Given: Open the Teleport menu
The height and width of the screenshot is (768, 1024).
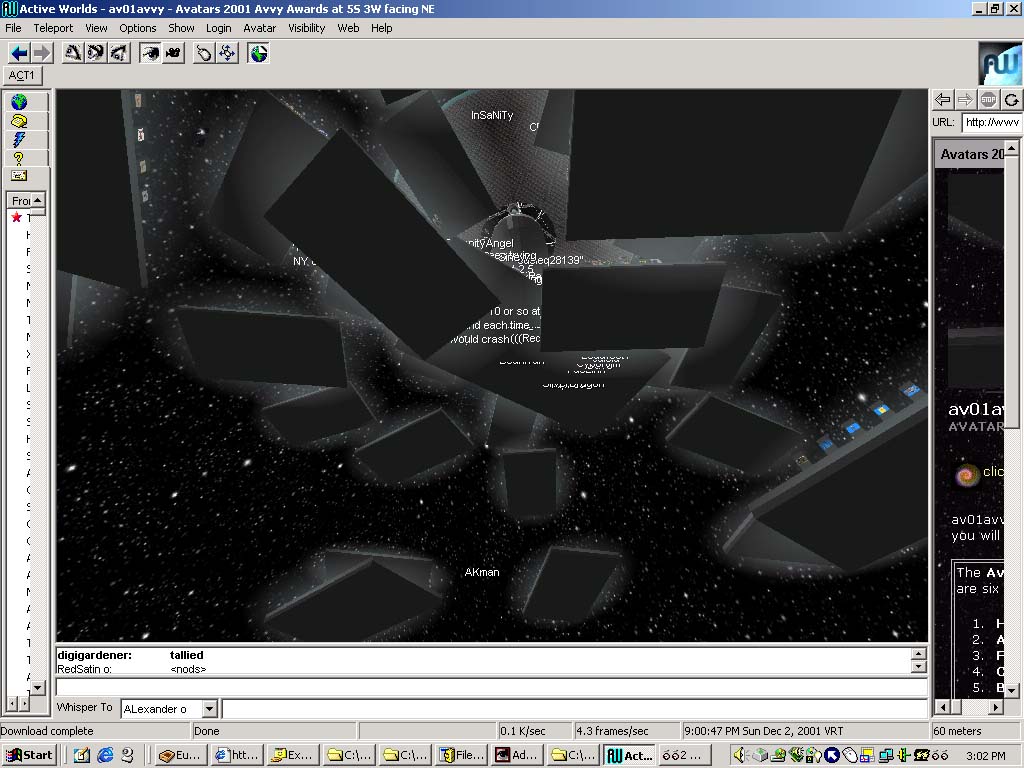Looking at the screenshot, I should [x=53, y=28].
